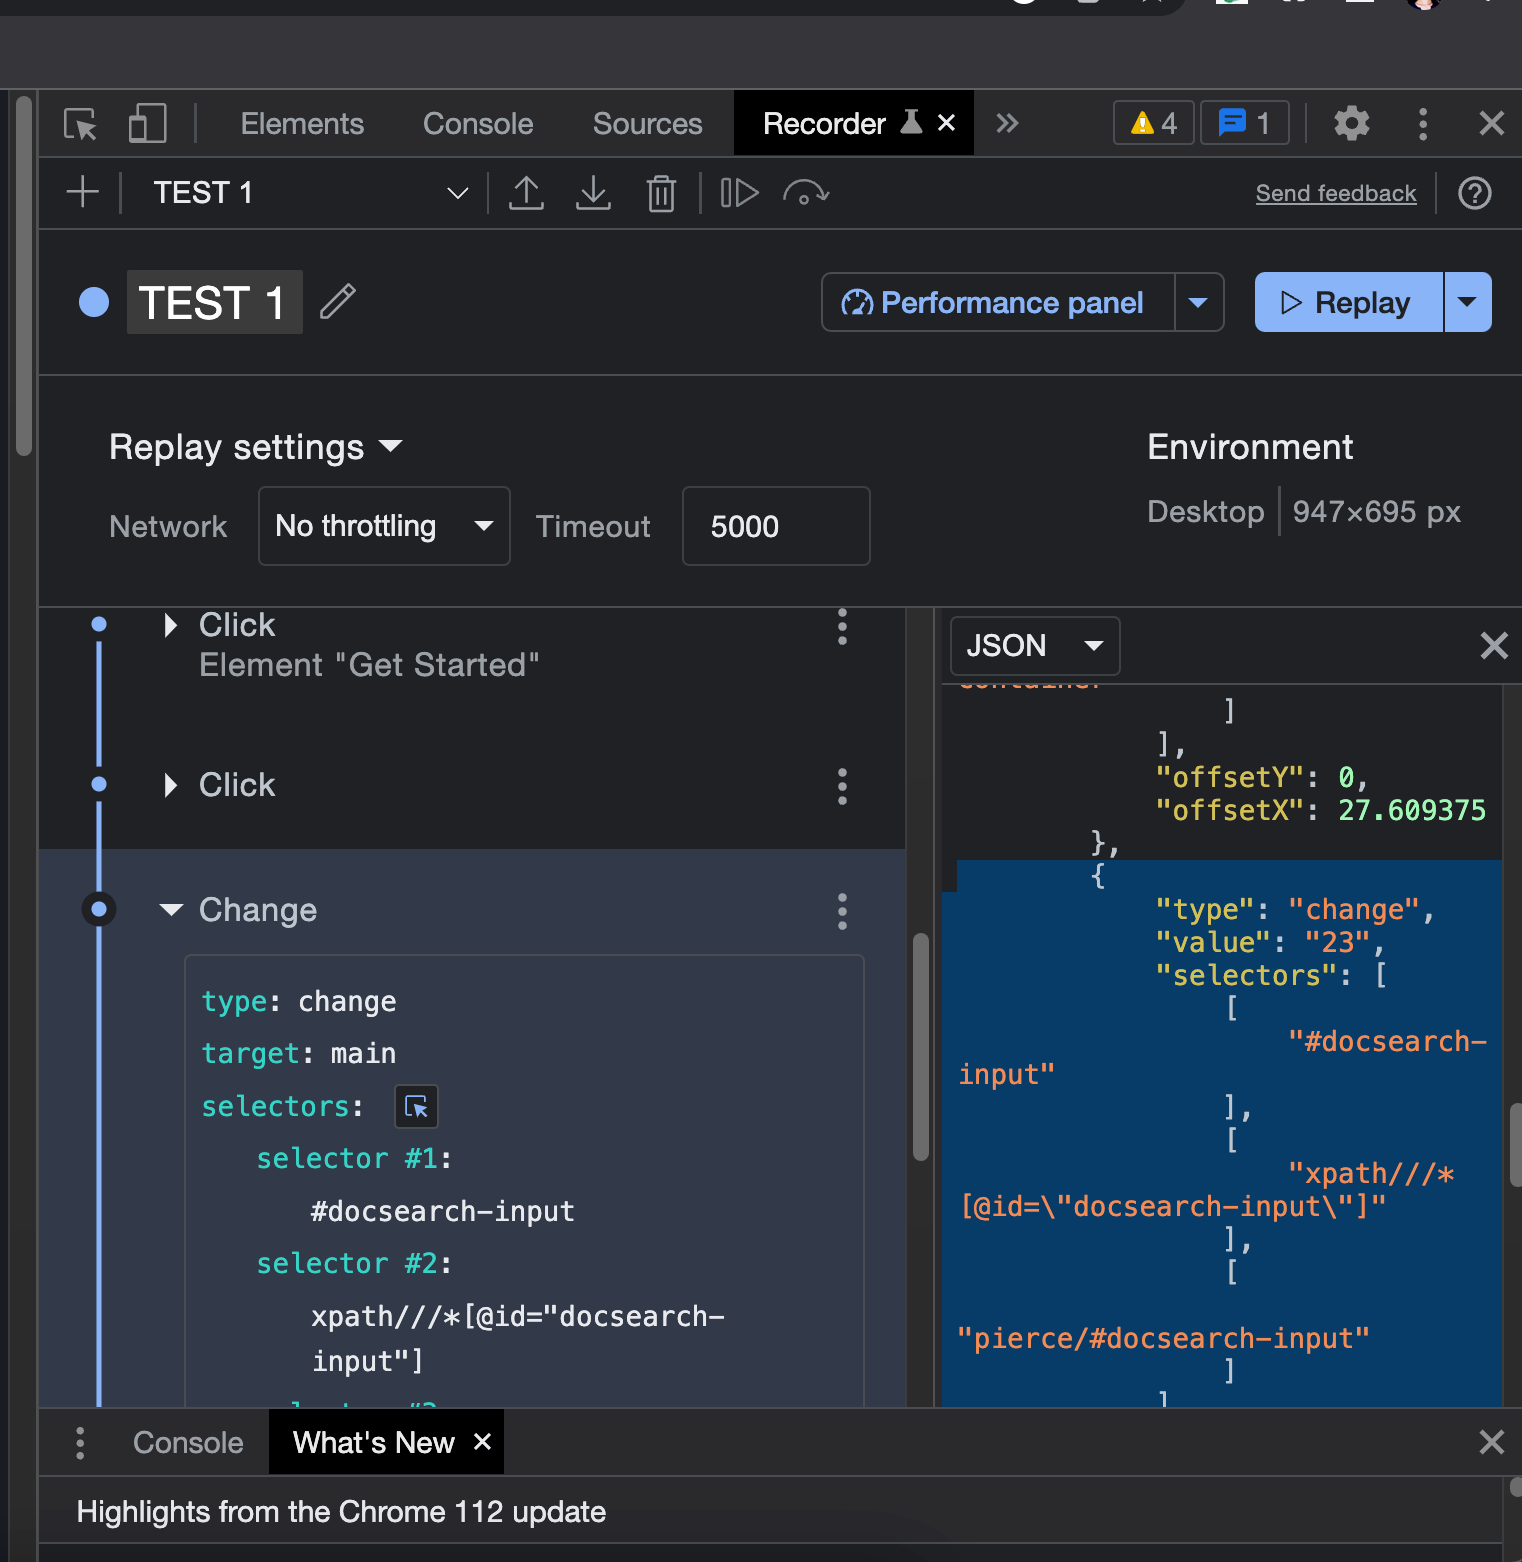
Task: Open the help question mark icon
Action: point(1474,193)
